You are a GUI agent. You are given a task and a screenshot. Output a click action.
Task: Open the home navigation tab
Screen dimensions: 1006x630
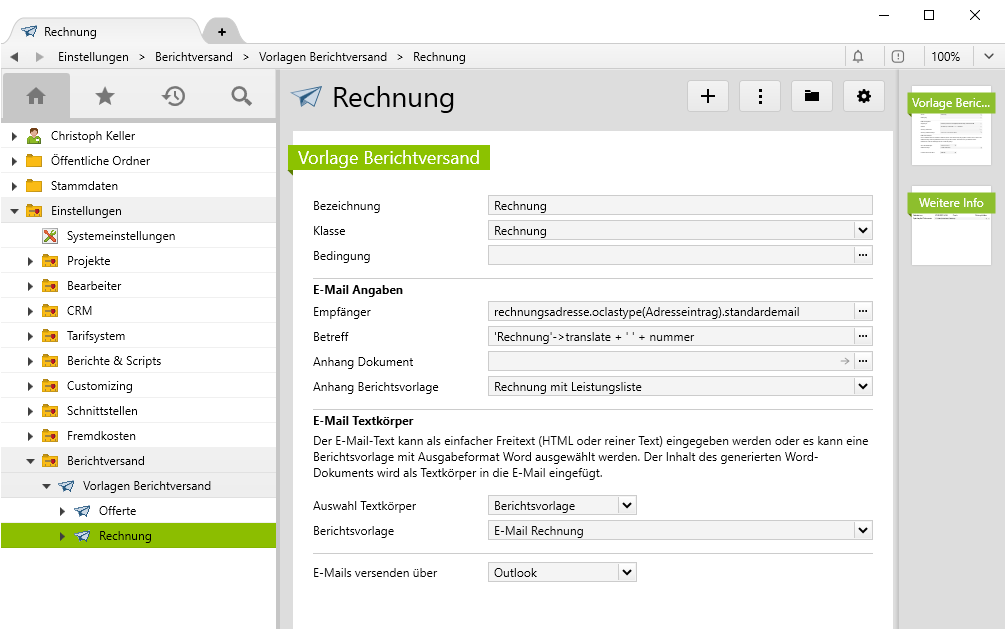click(36, 96)
